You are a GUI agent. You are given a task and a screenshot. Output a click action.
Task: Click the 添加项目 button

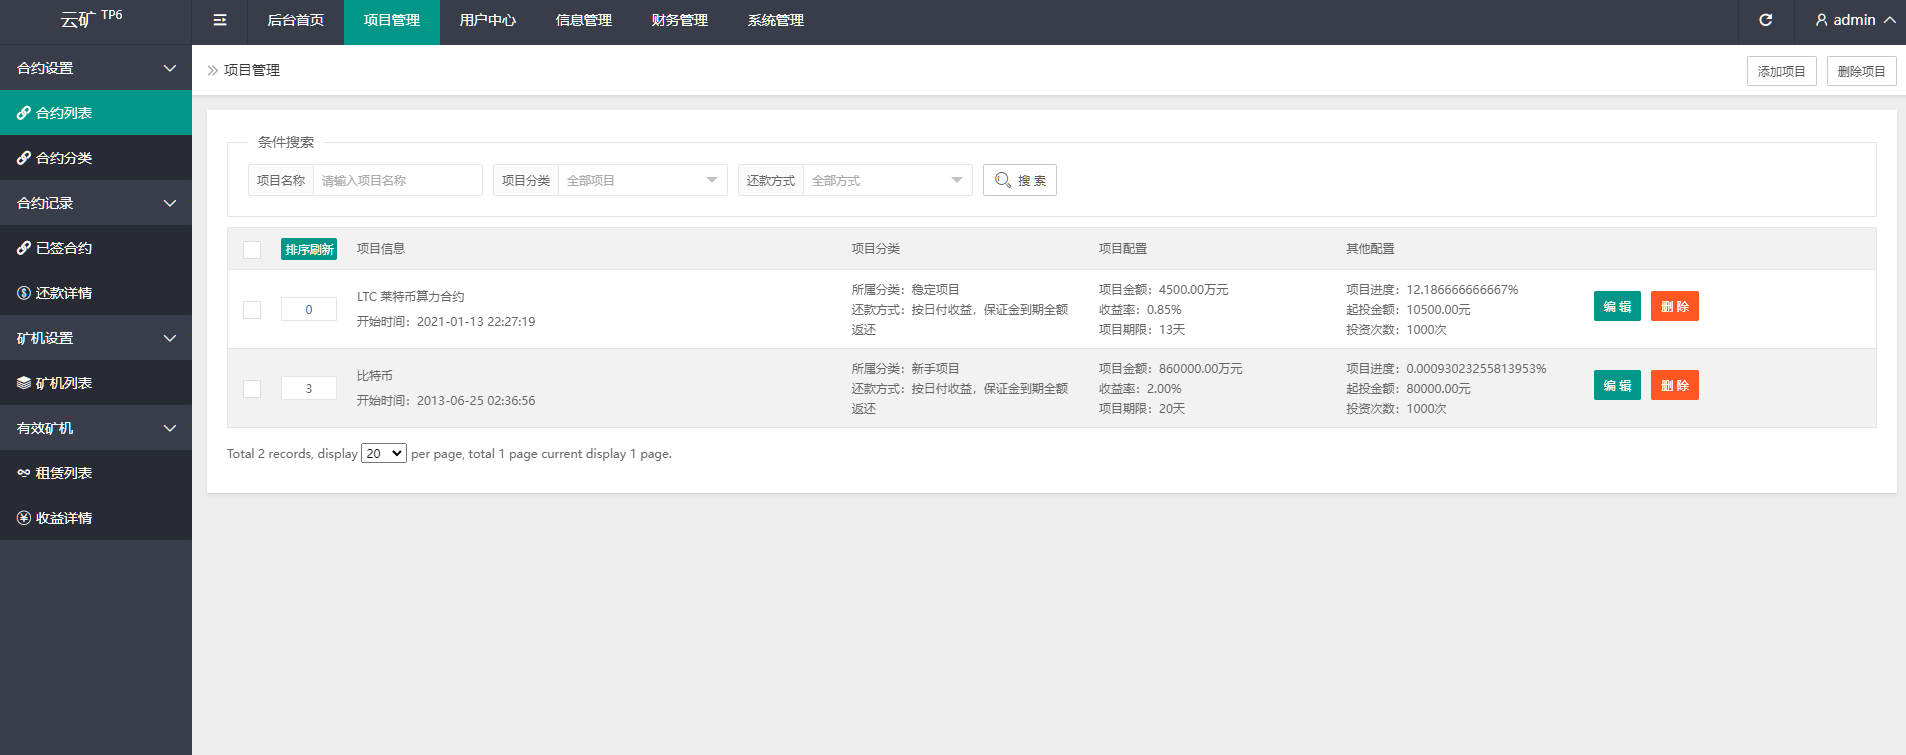(1781, 71)
